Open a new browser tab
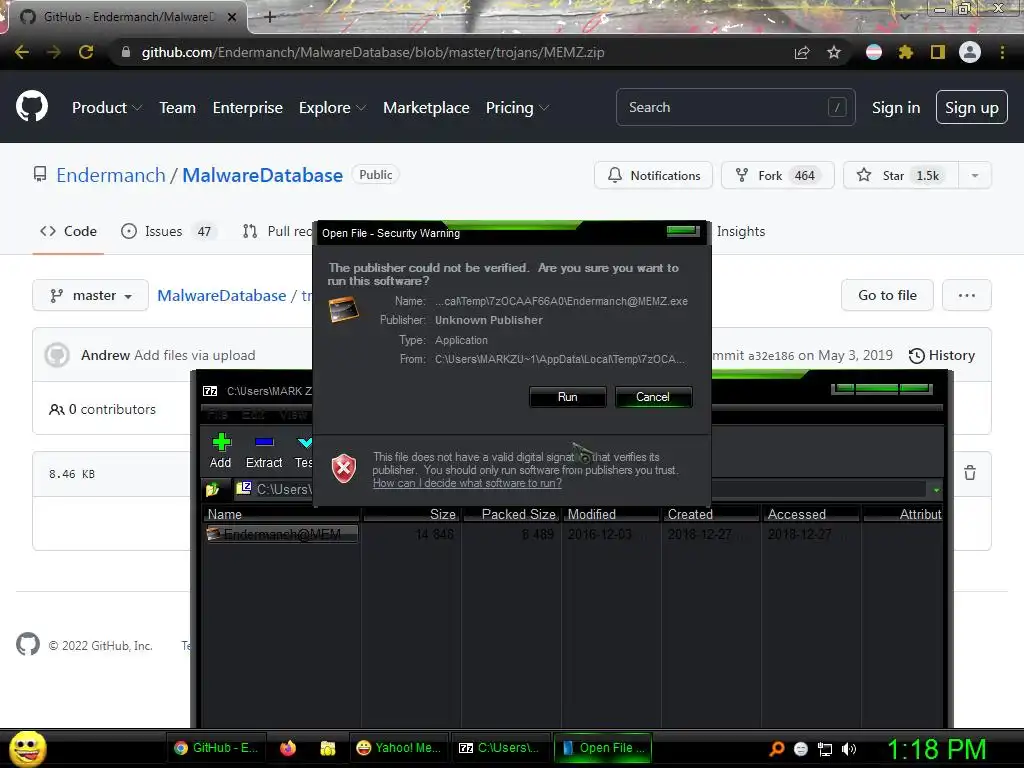Screen dimensions: 1024x768 (270, 17)
